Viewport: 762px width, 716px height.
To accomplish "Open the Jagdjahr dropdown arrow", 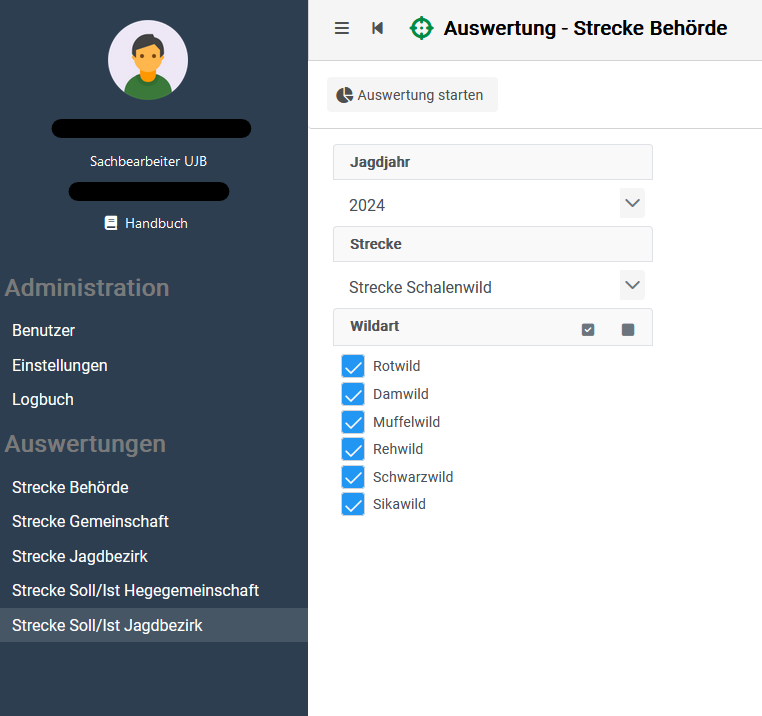I will click(x=632, y=204).
